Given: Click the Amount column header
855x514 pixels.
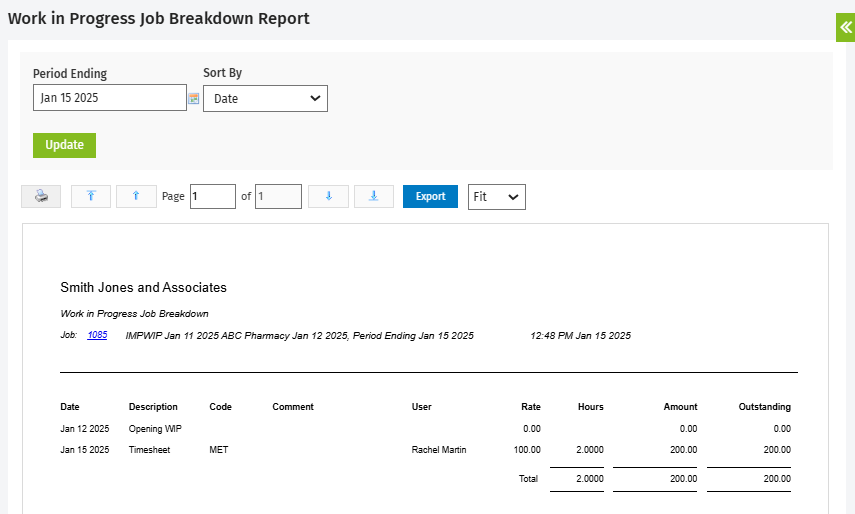Looking at the screenshot, I should pos(680,407).
